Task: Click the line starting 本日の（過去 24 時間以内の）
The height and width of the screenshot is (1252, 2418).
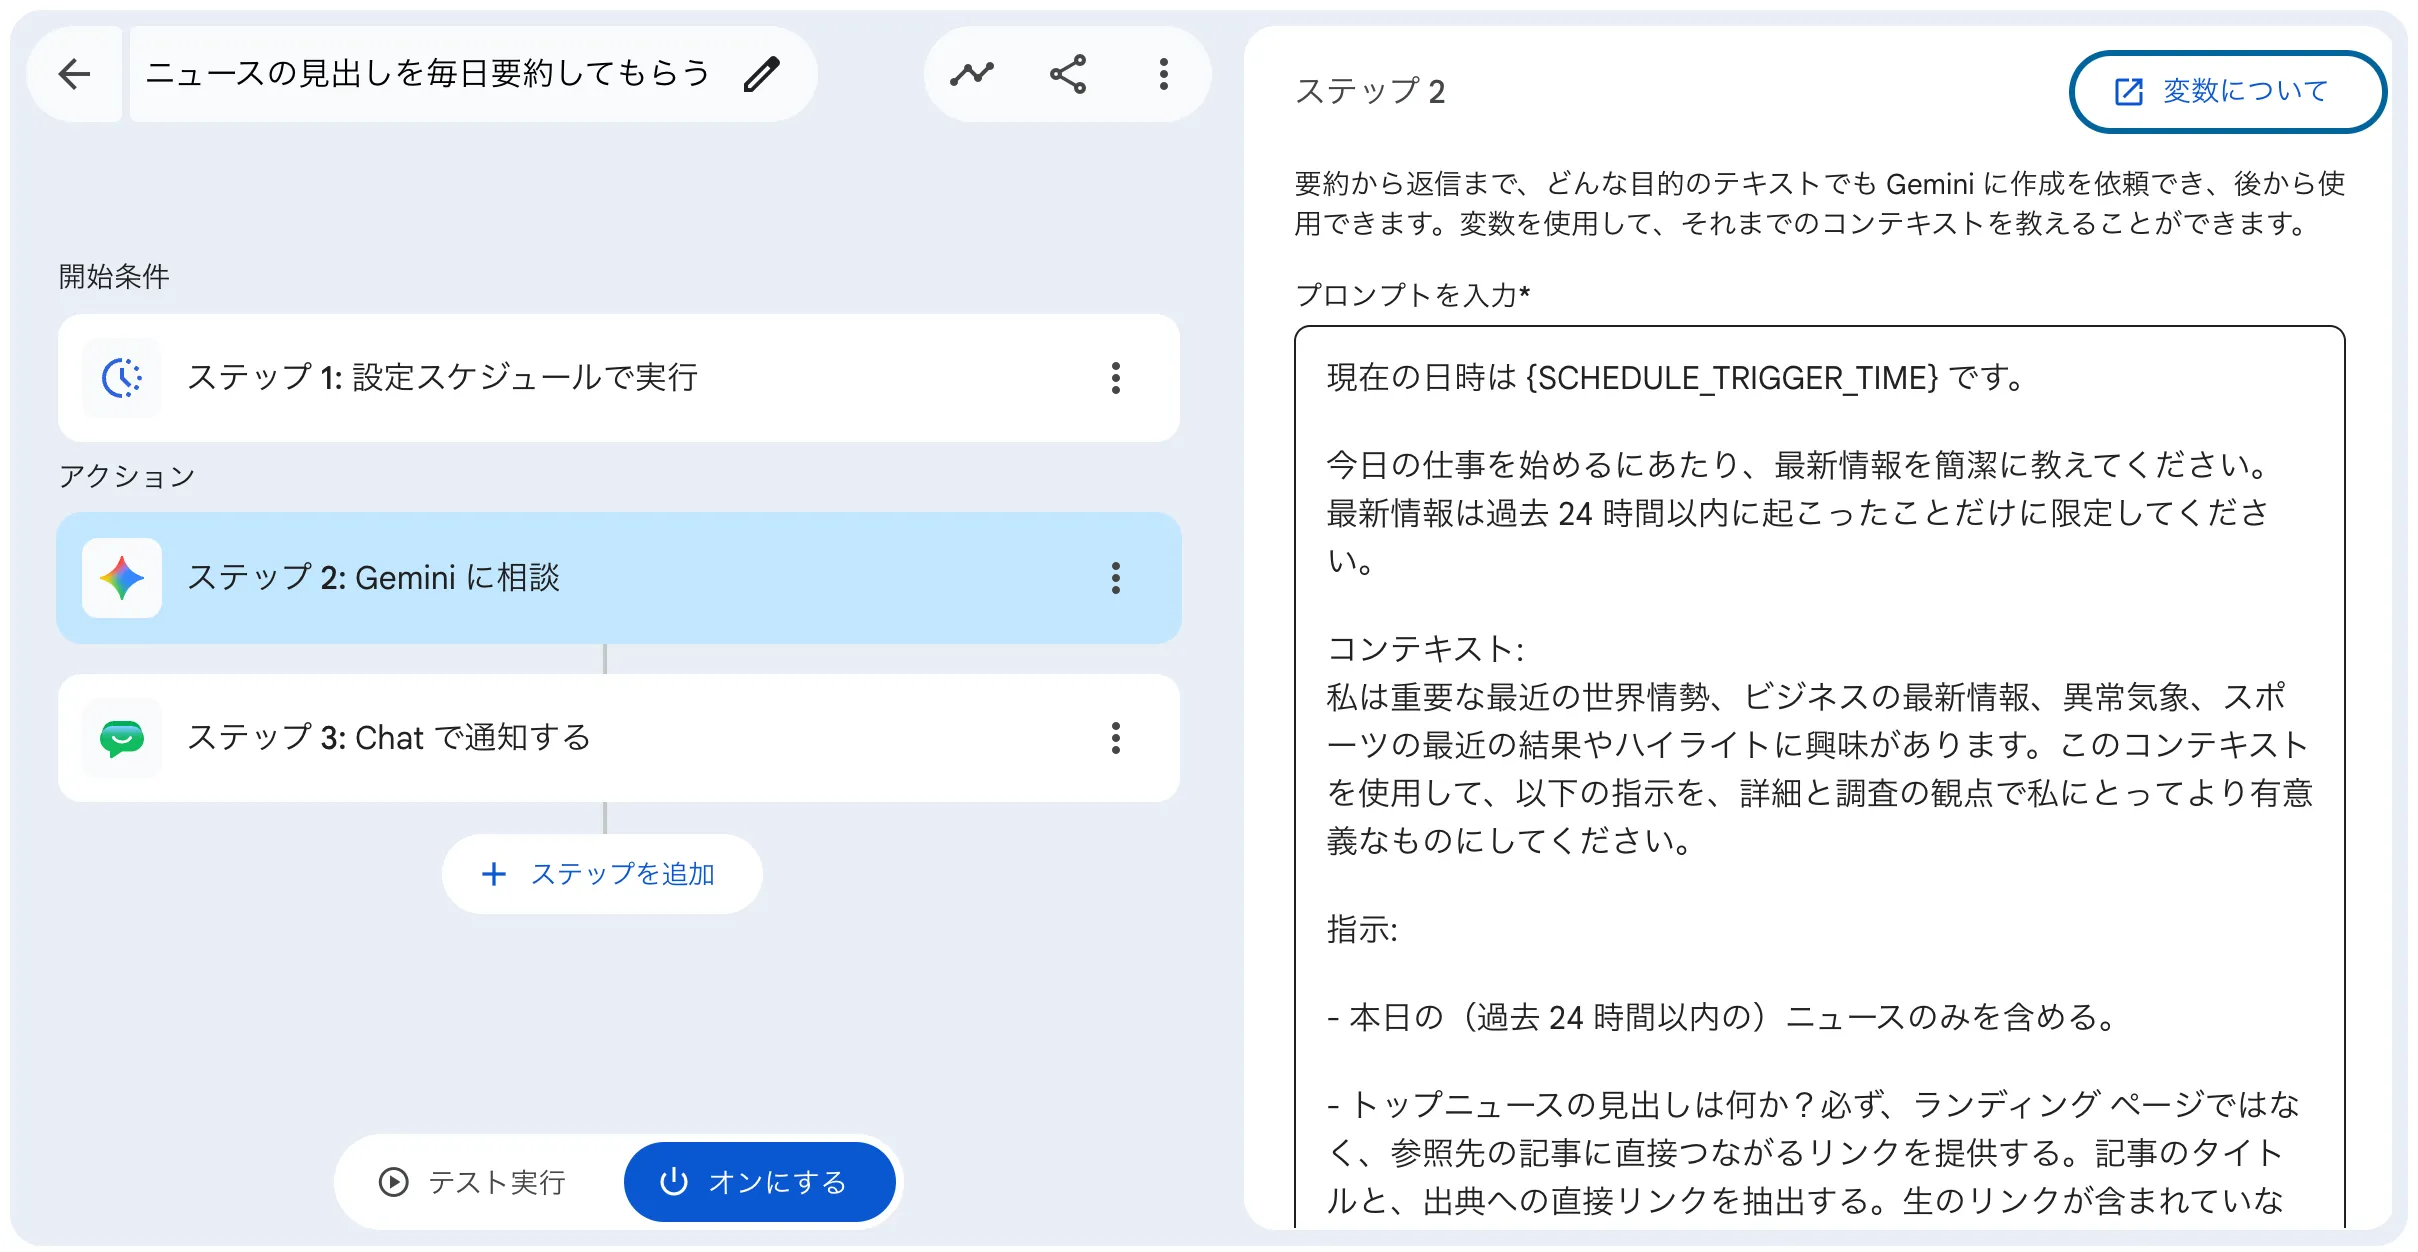Action: coord(1723,1017)
